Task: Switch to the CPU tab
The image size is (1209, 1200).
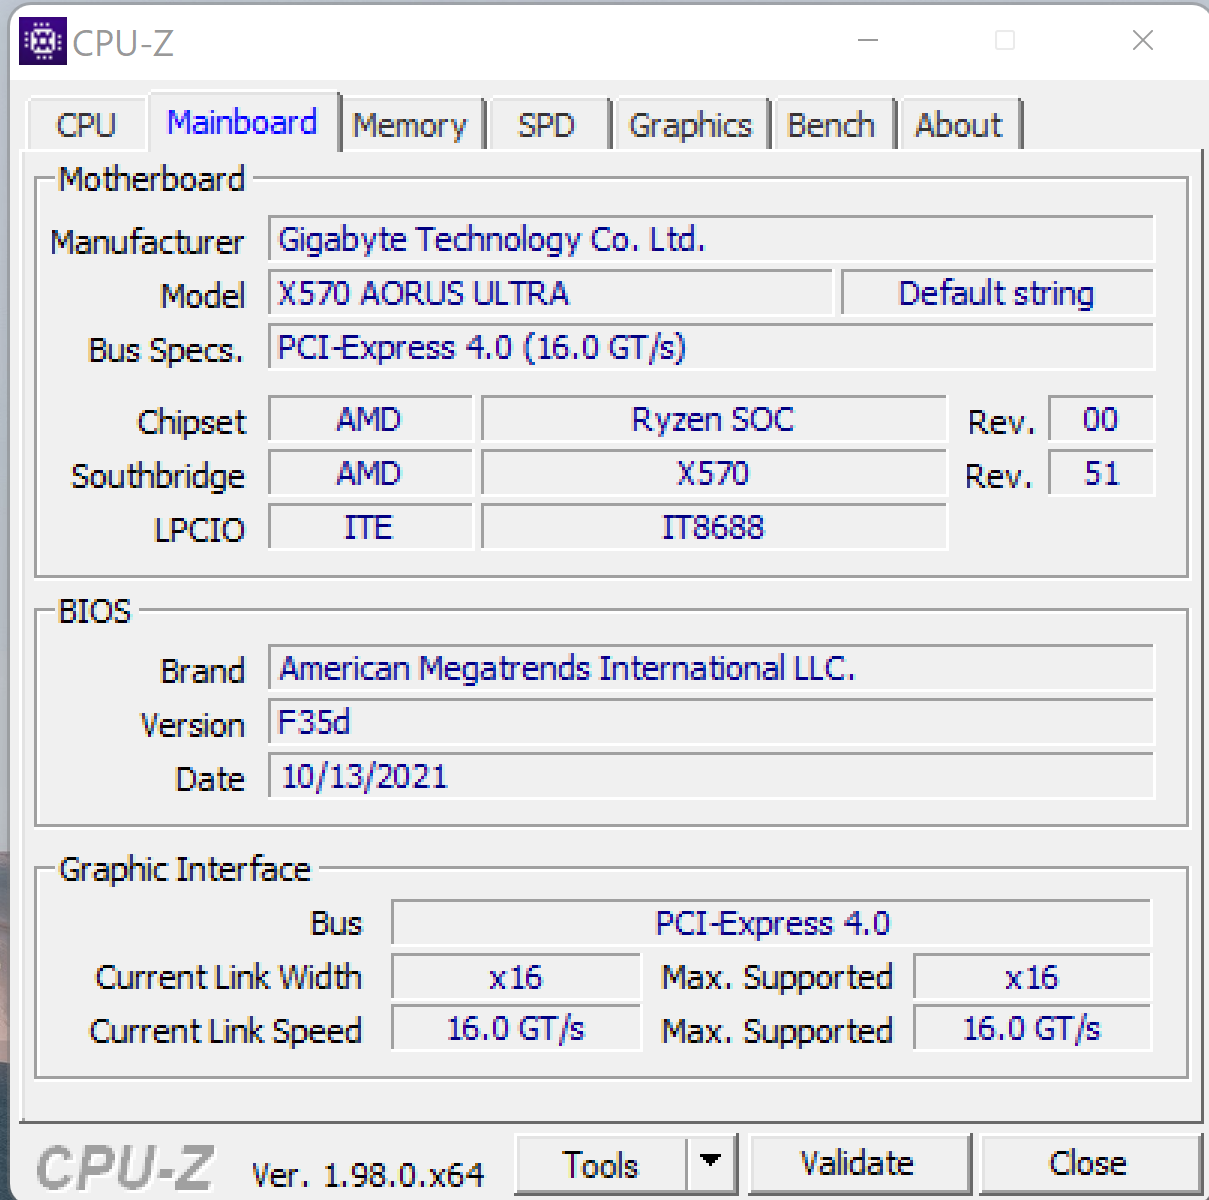Action: pyautogui.click(x=86, y=125)
